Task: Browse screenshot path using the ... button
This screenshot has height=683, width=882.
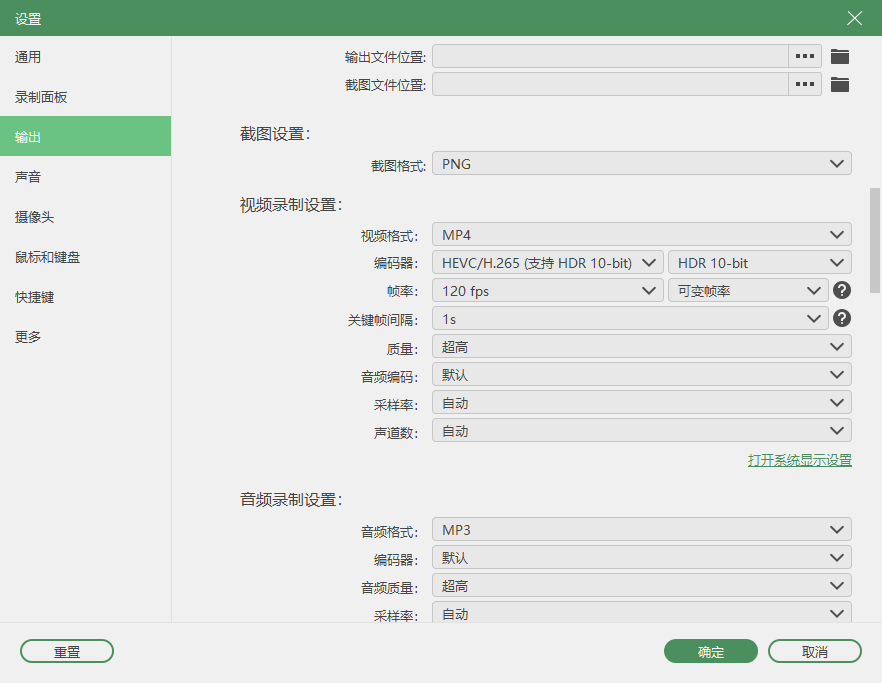Action: (x=804, y=84)
